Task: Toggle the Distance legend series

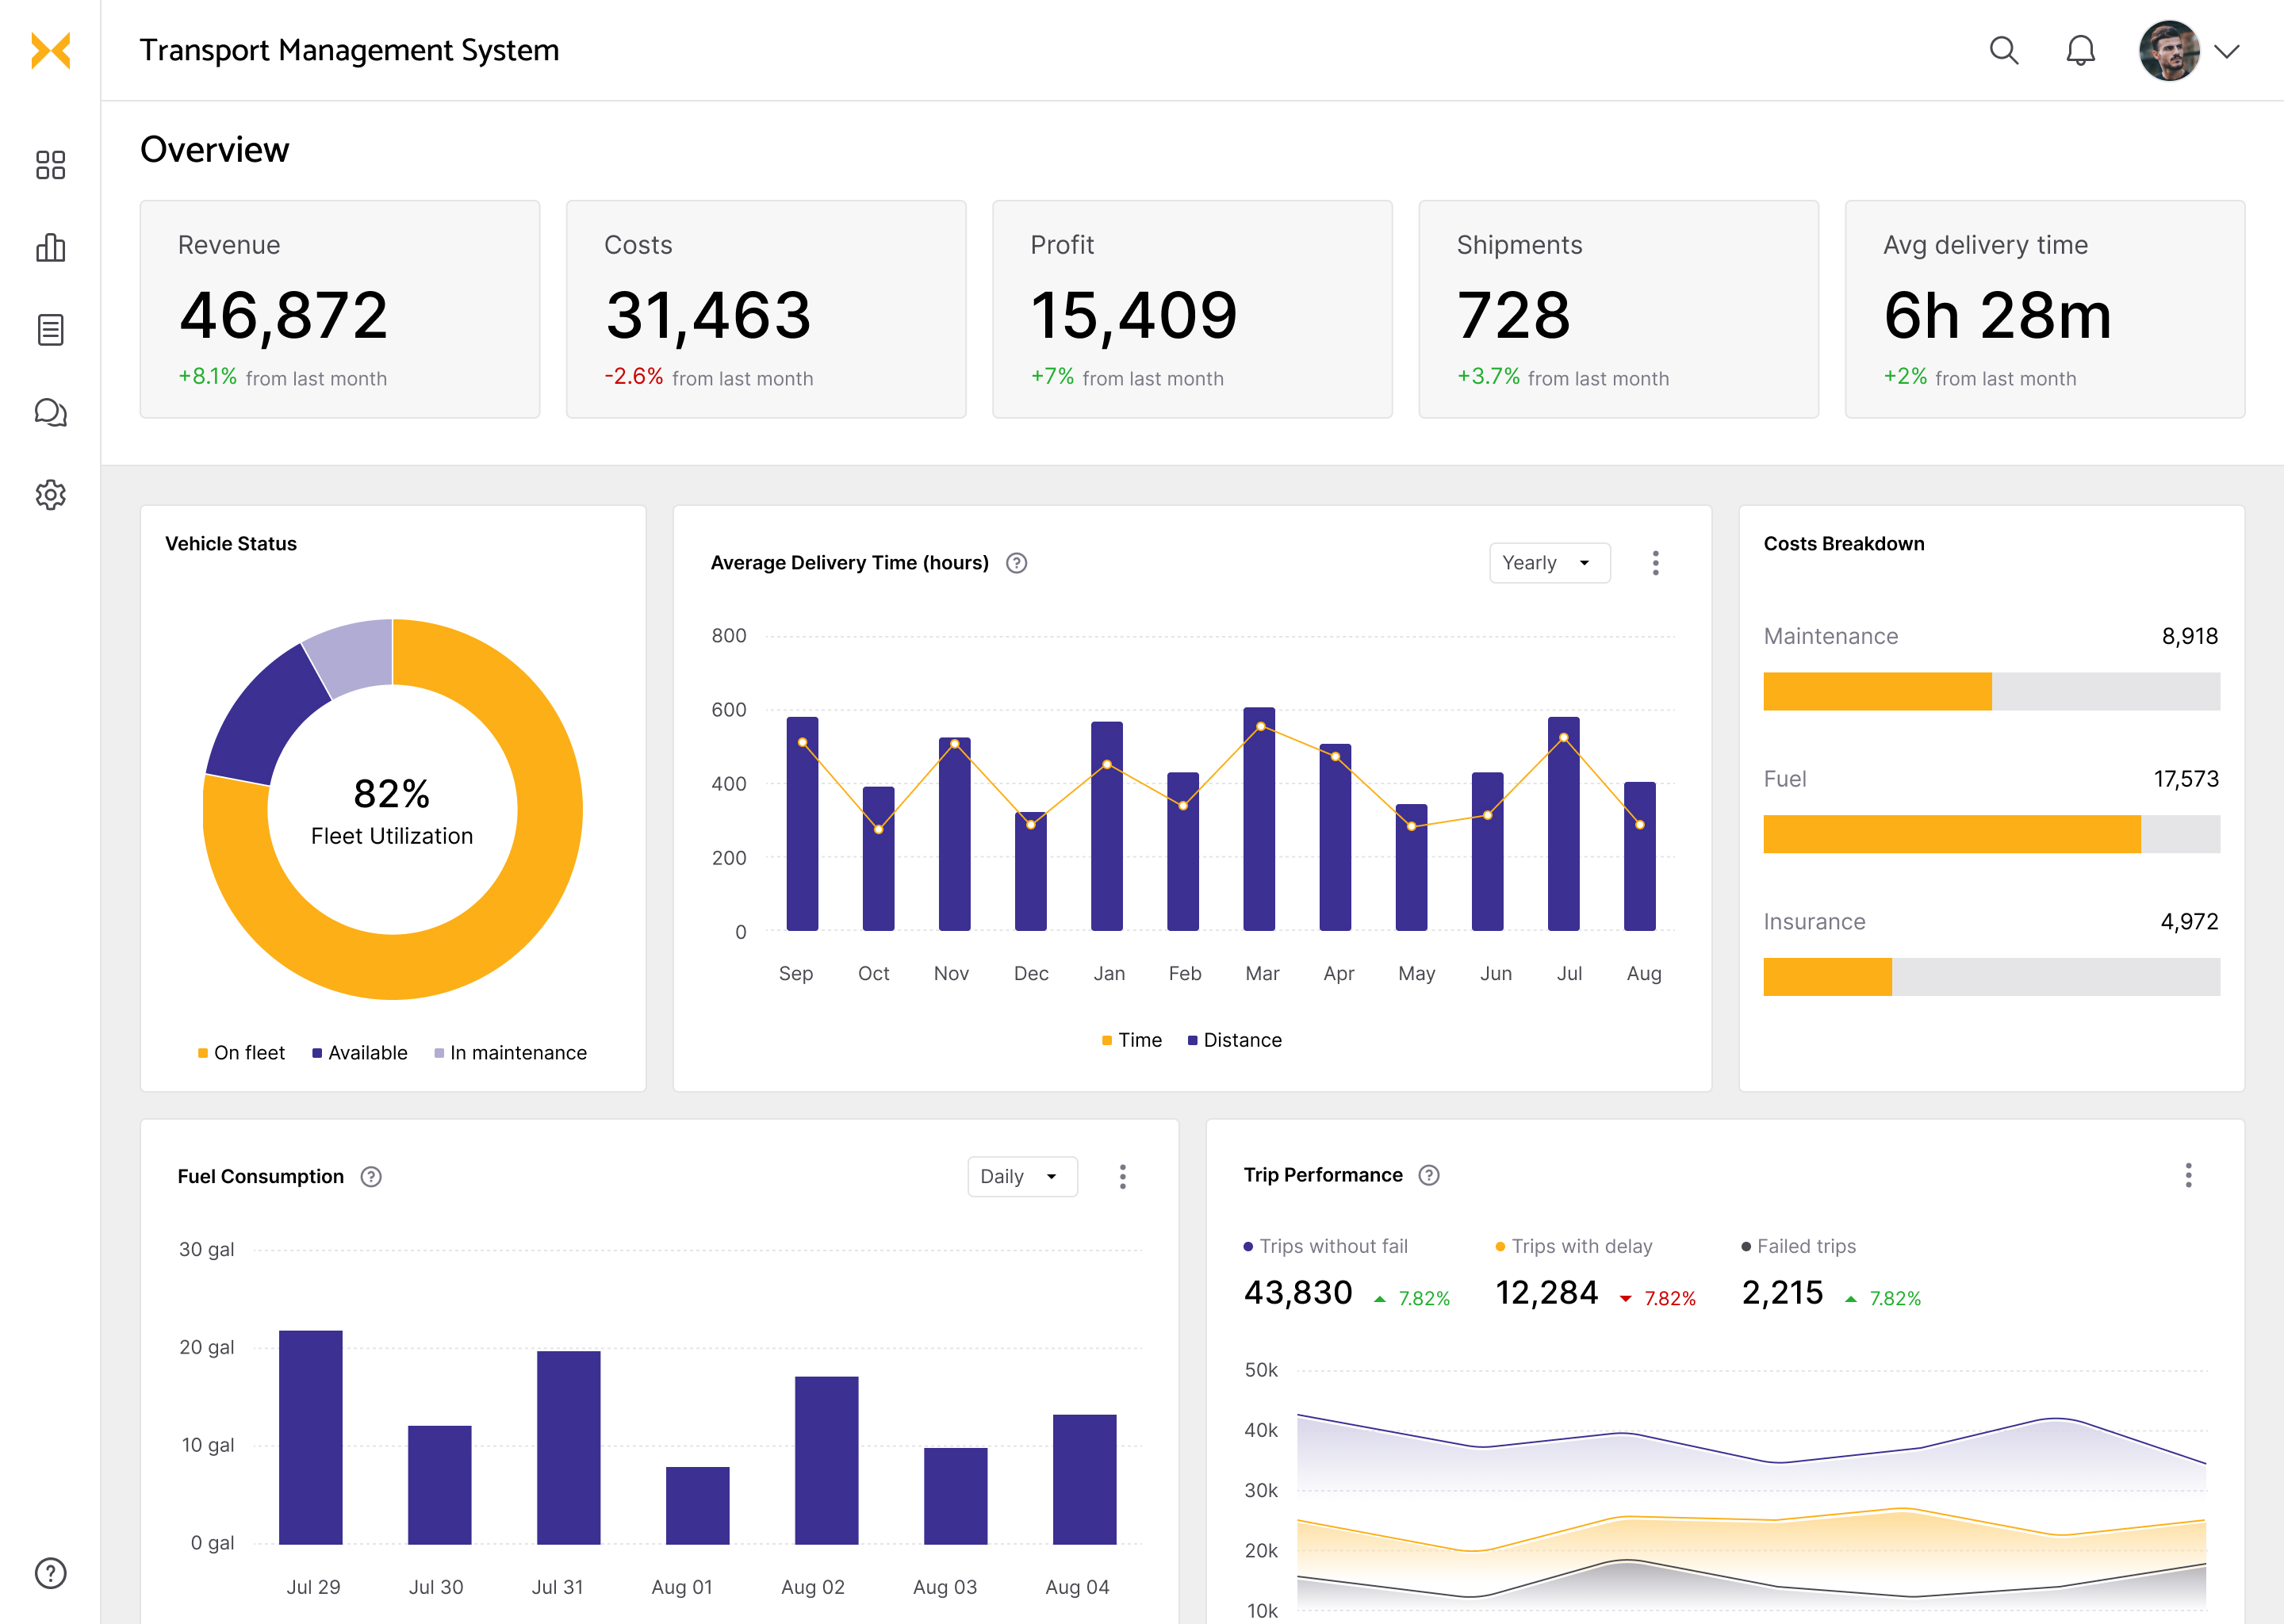Action: coord(1234,1040)
